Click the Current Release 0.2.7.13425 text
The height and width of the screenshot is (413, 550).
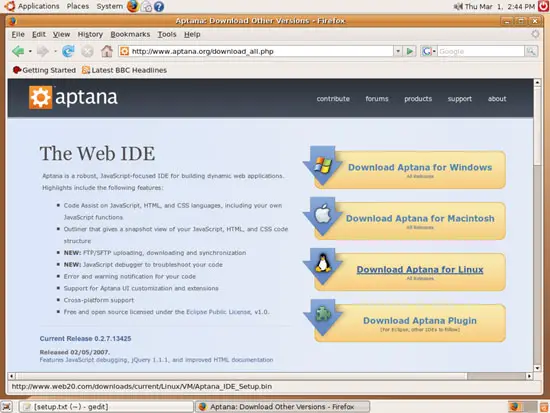pyautogui.click(x=85, y=339)
